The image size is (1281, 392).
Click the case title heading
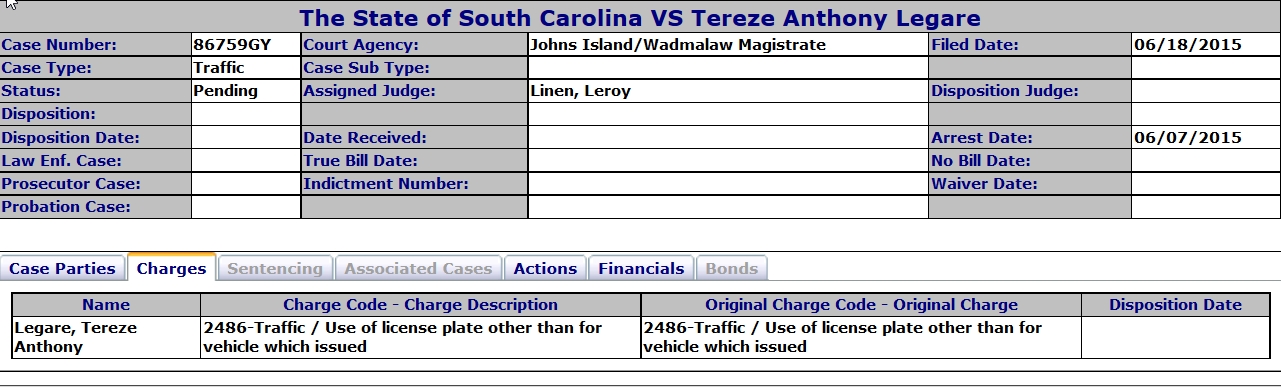coord(640,18)
